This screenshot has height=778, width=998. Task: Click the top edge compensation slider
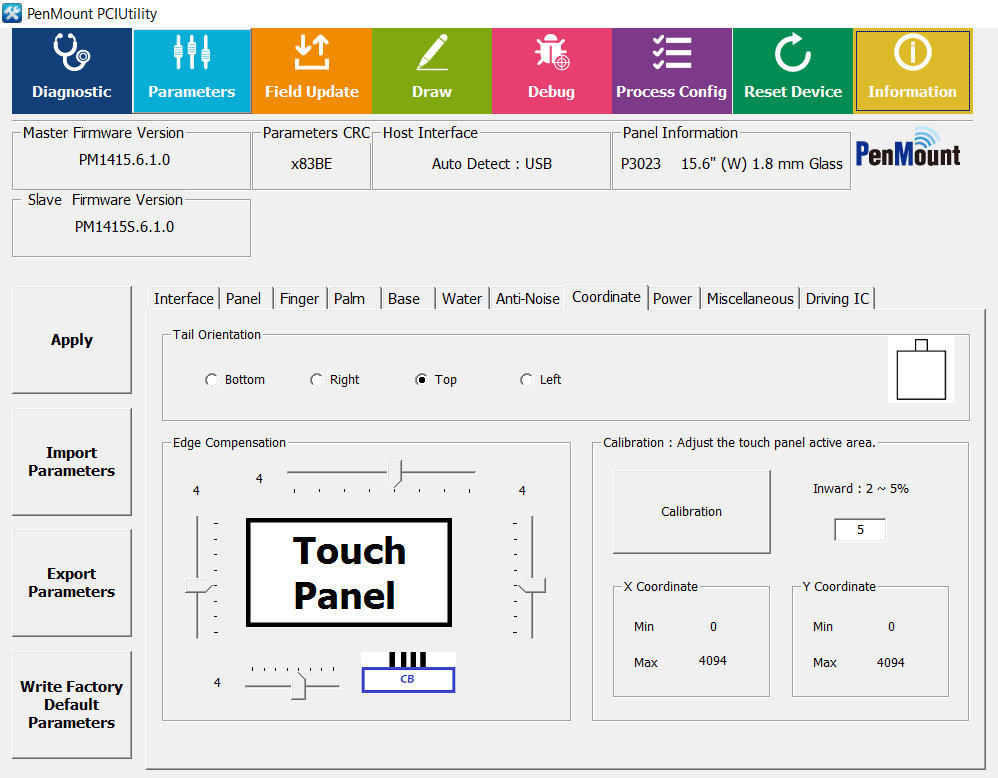coord(394,471)
